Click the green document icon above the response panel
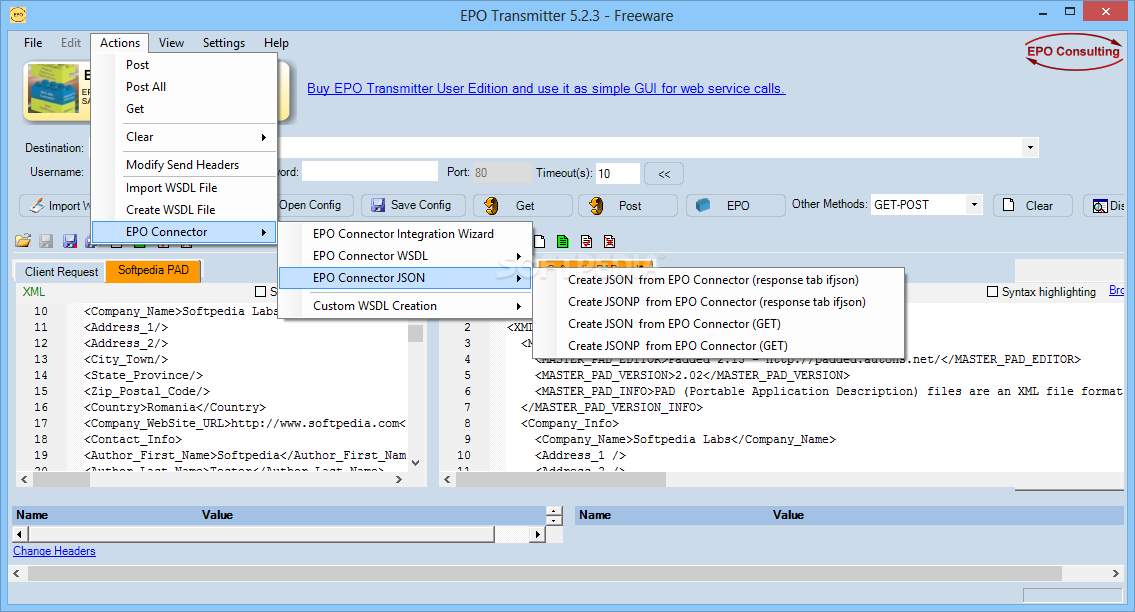Viewport: 1135px width, 612px height. coord(562,241)
